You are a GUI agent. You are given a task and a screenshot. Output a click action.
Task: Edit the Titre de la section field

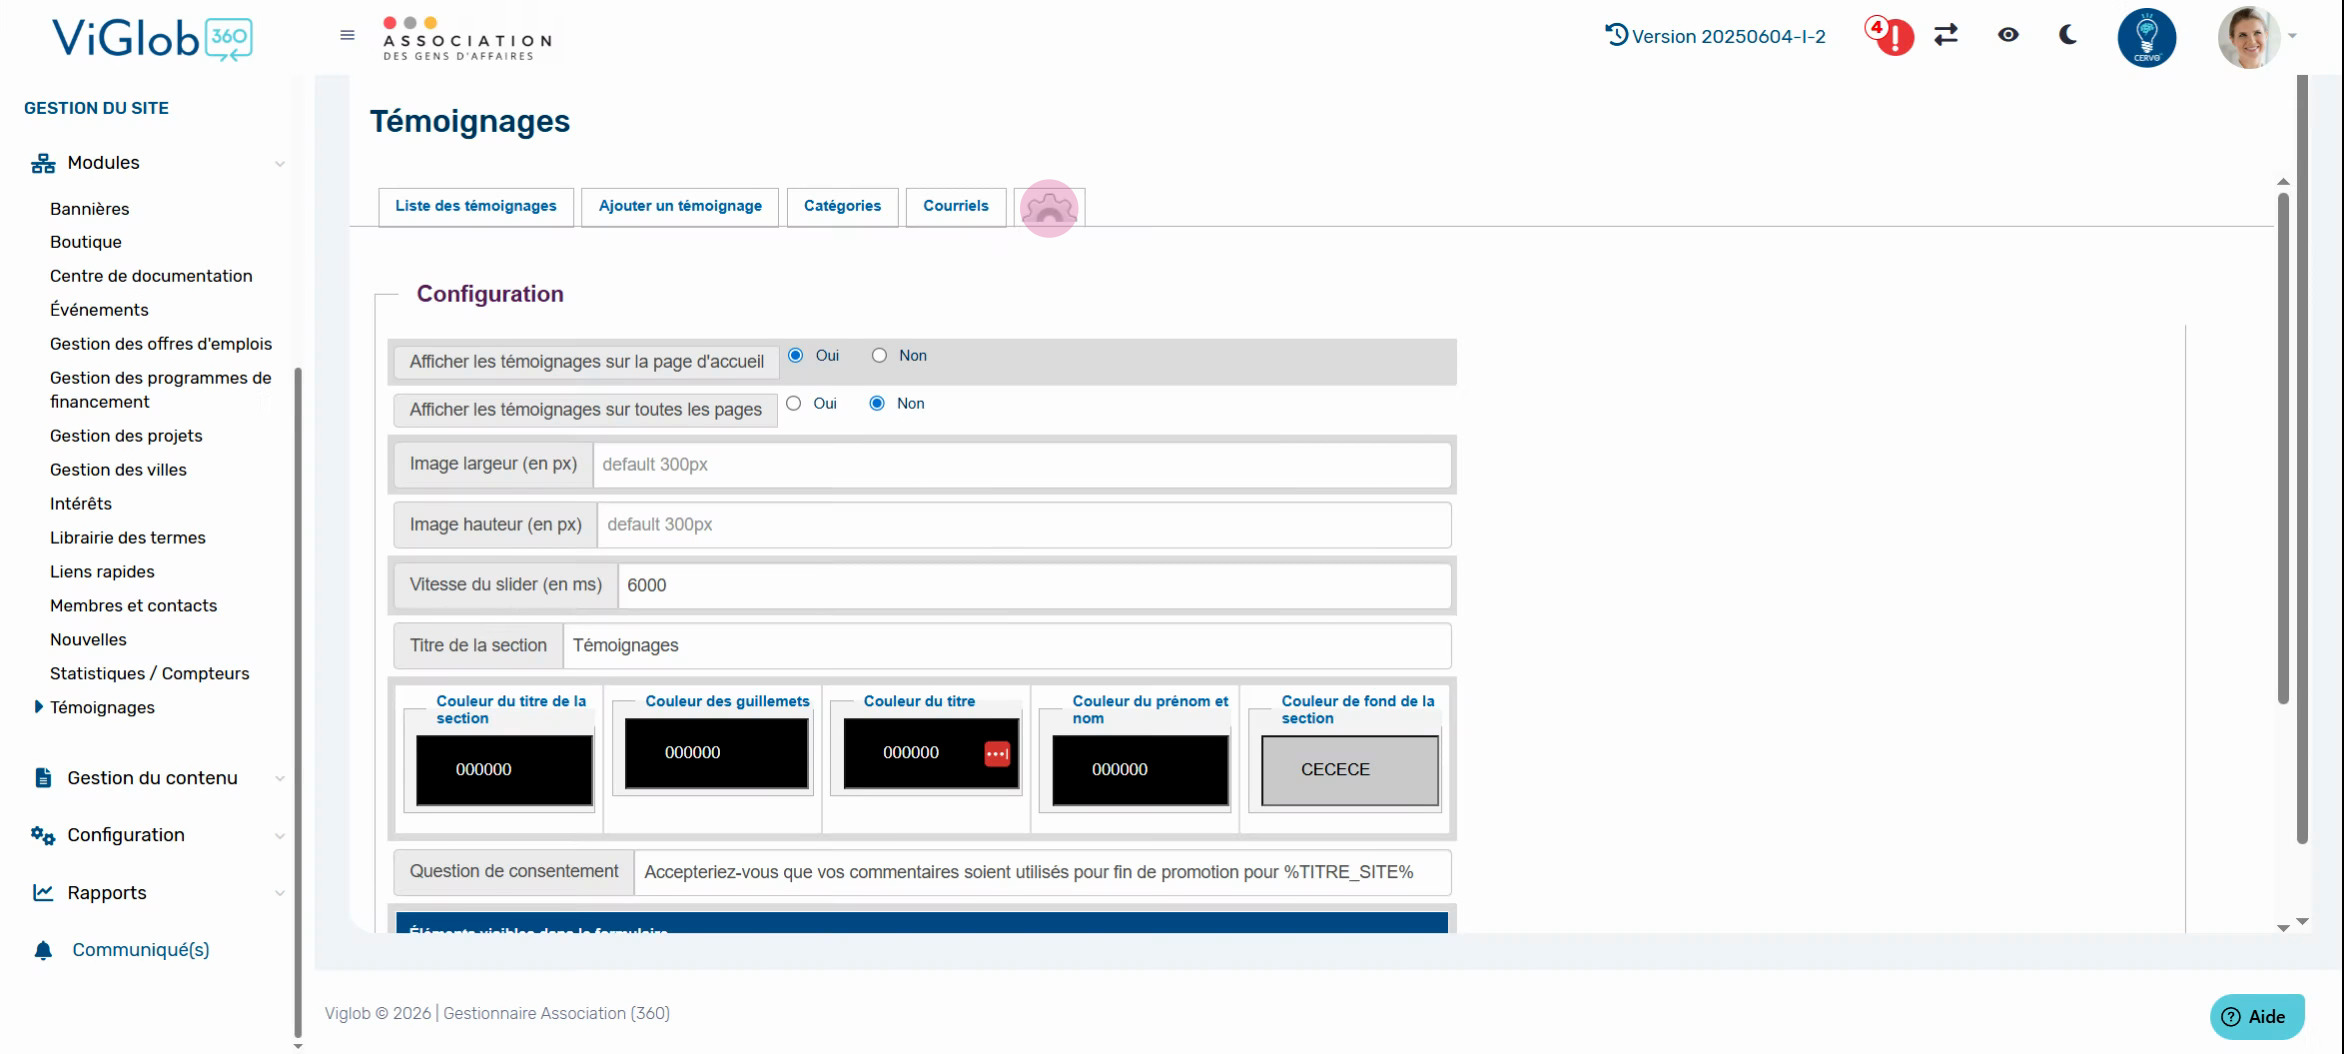click(x=1007, y=646)
